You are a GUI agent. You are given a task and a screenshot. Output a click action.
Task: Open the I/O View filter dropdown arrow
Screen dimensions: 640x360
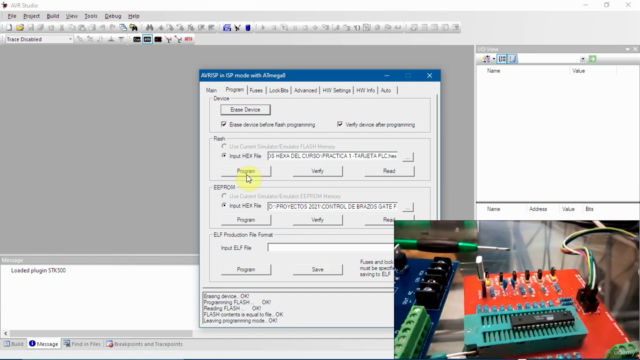click(582, 59)
